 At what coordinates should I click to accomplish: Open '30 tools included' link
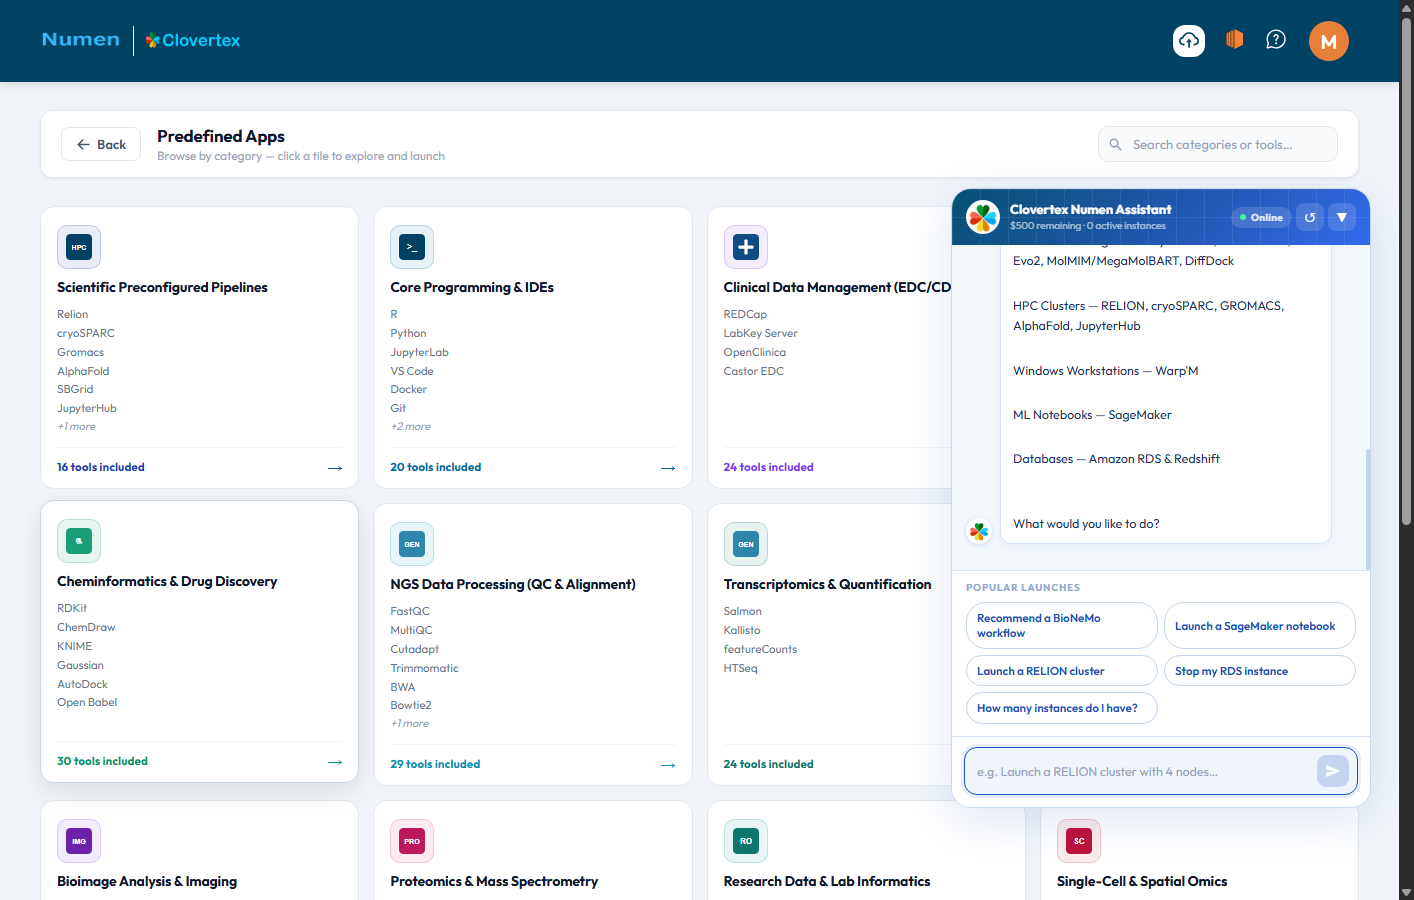coord(102,761)
